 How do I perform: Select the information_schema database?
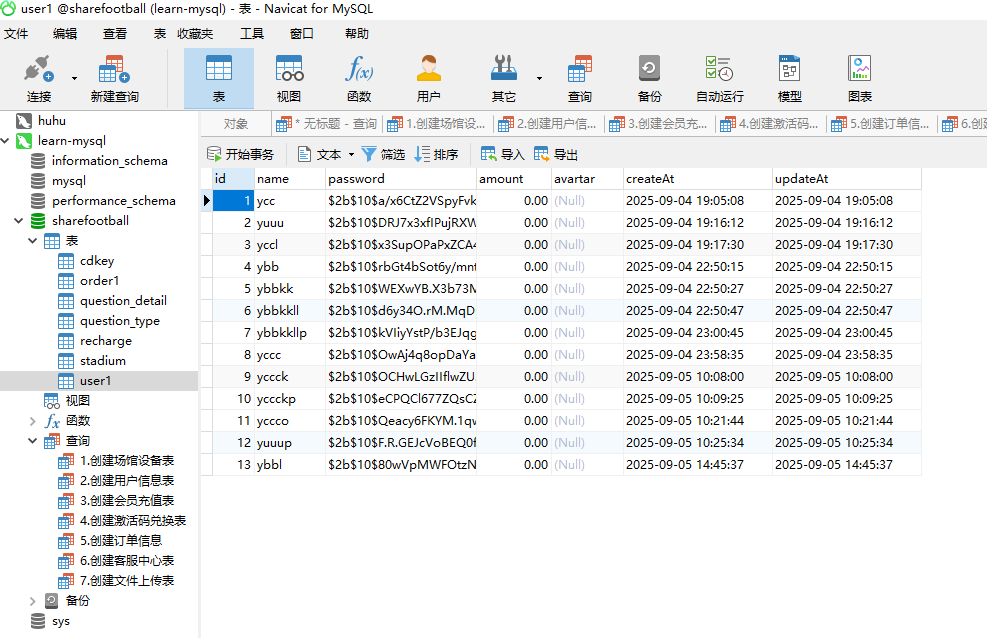(110, 160)
